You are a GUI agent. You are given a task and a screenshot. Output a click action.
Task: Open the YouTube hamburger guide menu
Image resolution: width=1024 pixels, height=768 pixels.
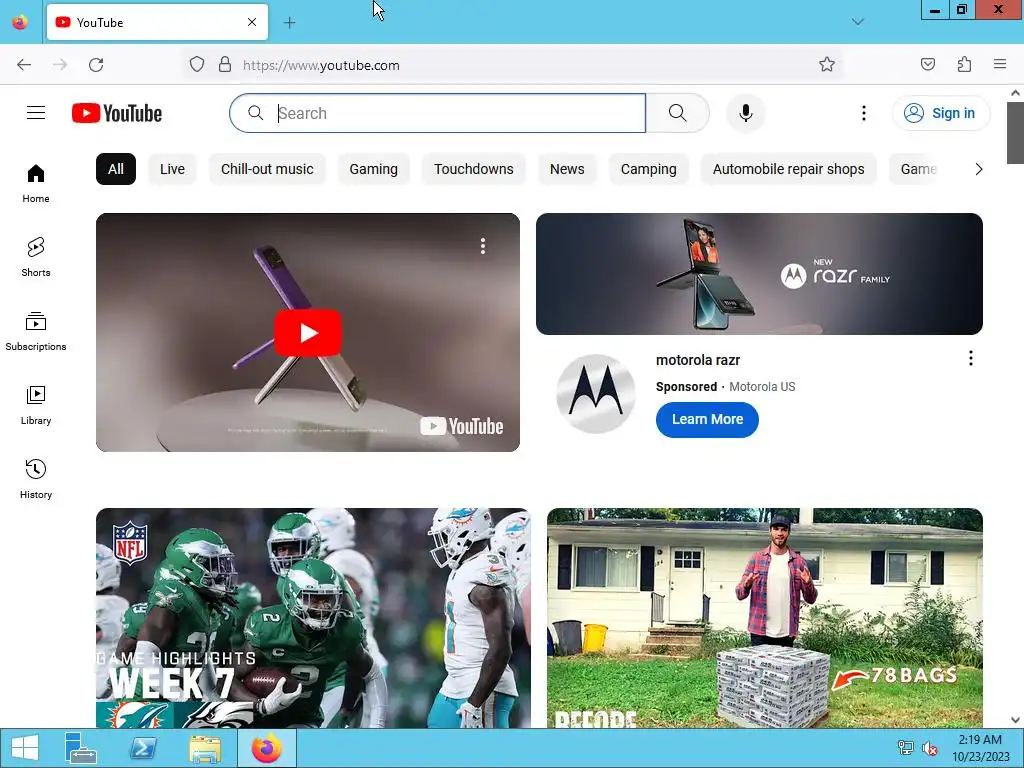coord(36,113)
